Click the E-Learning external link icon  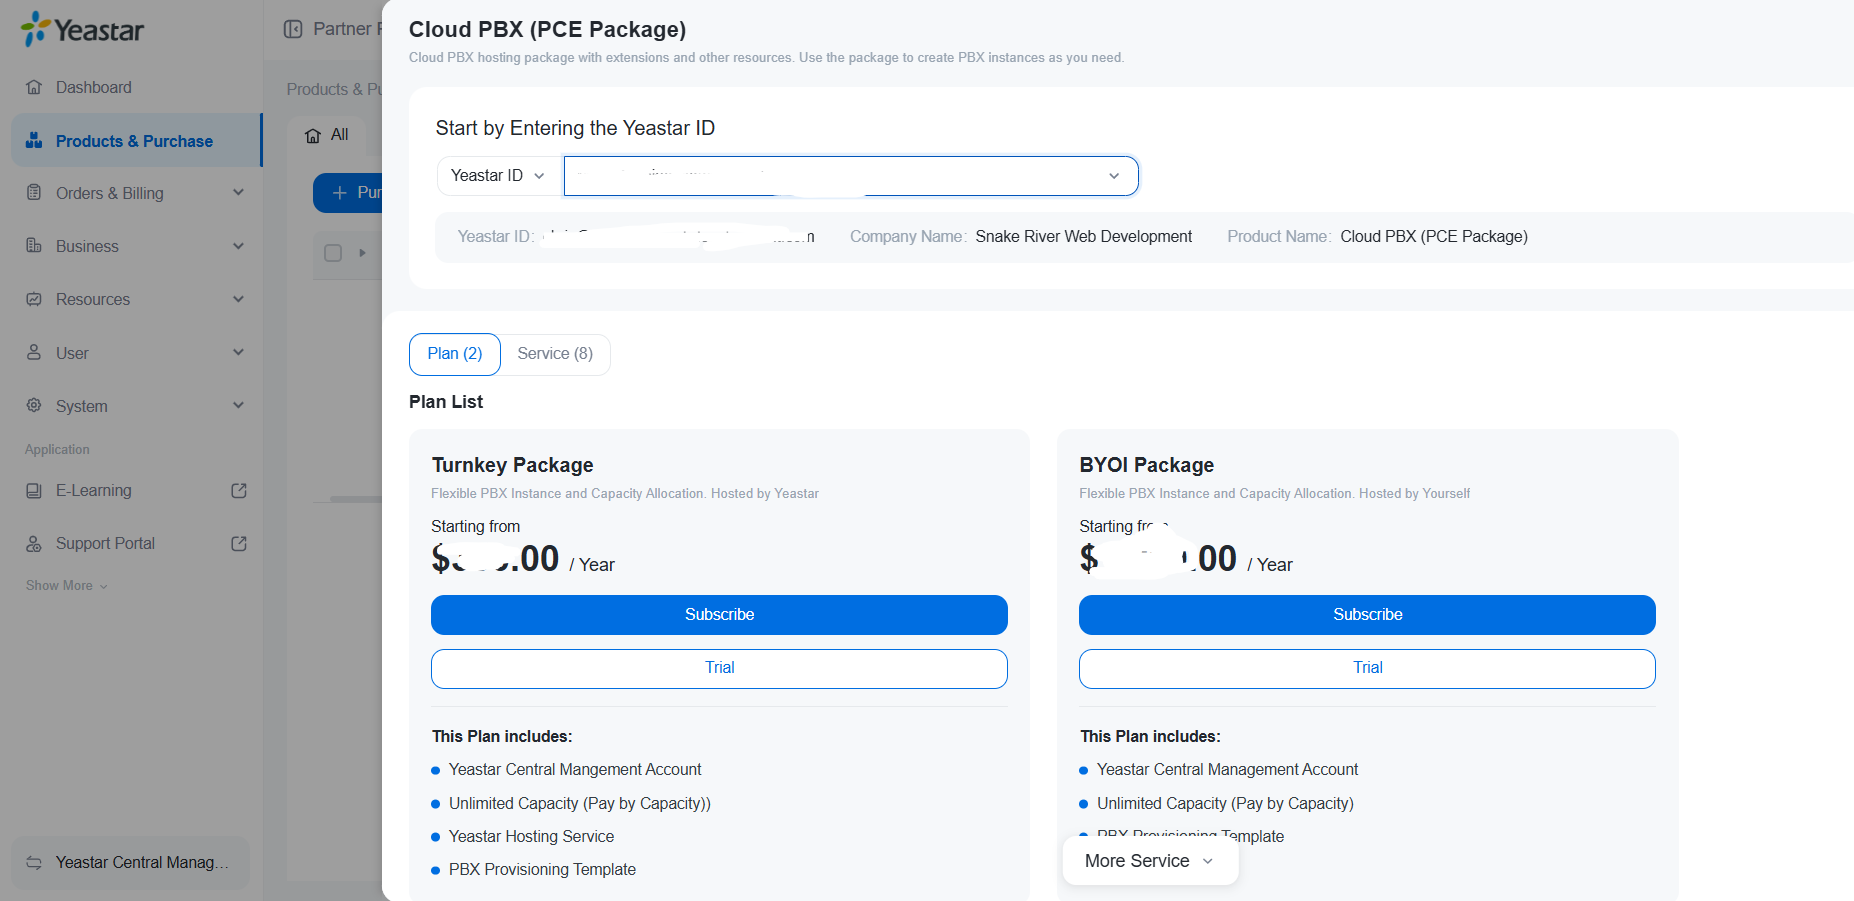pos(239,490)
